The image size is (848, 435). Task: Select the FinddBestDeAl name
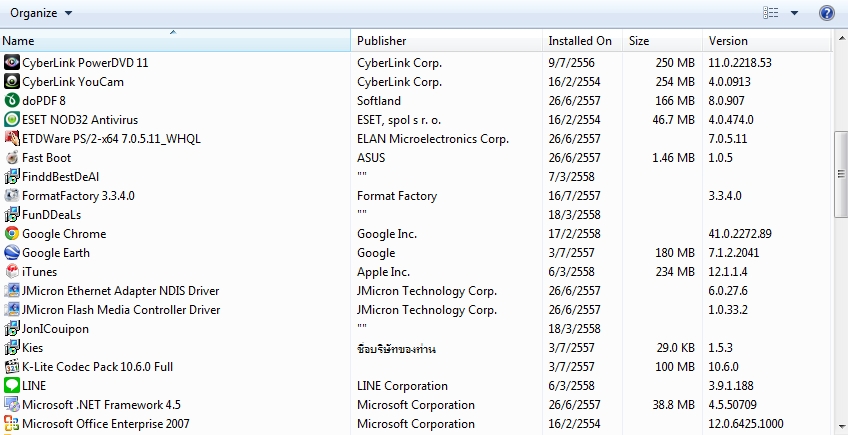pyautogui.click(x=61, y=176)
